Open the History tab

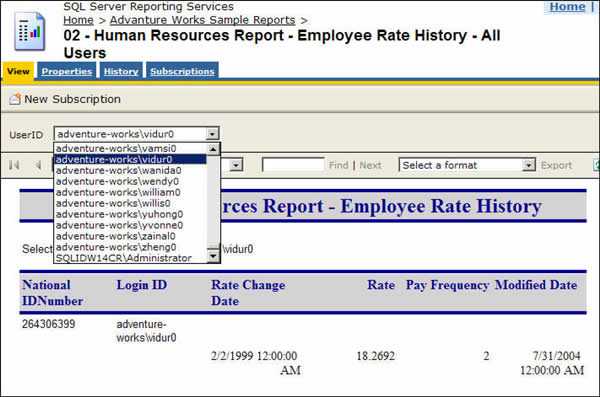[x=121, y=71]
